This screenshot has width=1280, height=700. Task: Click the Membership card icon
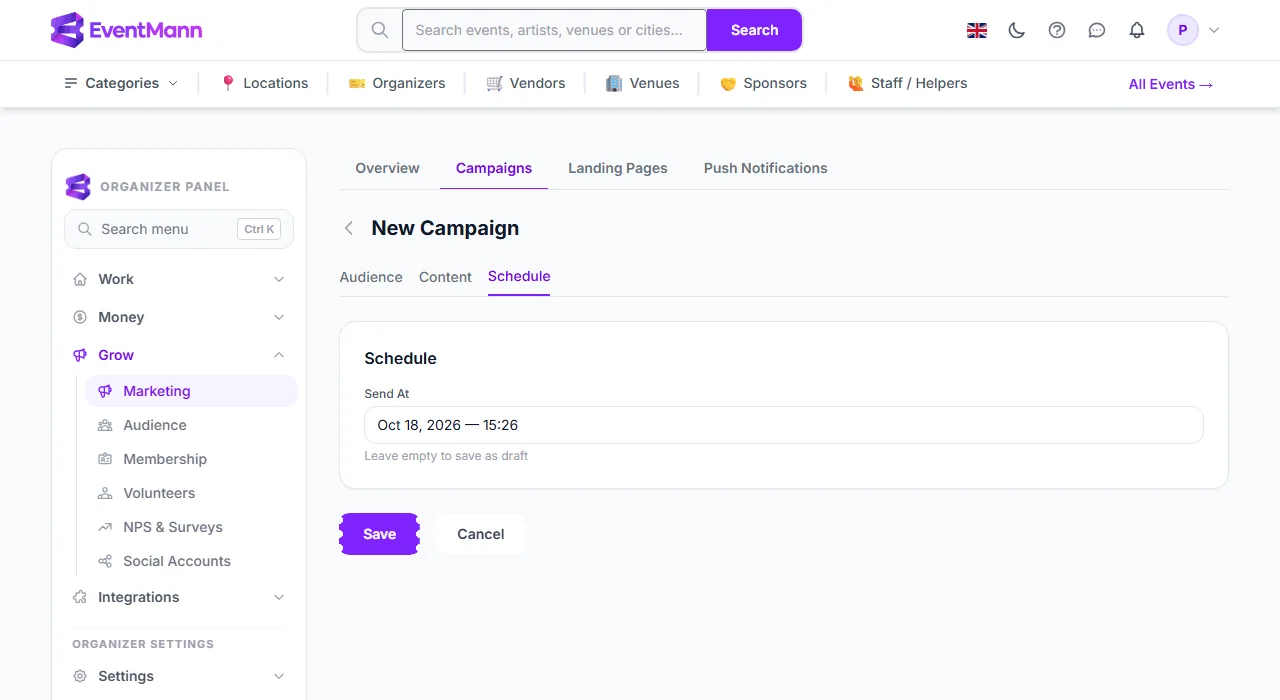pyautogui.click(x=105, y=459)
